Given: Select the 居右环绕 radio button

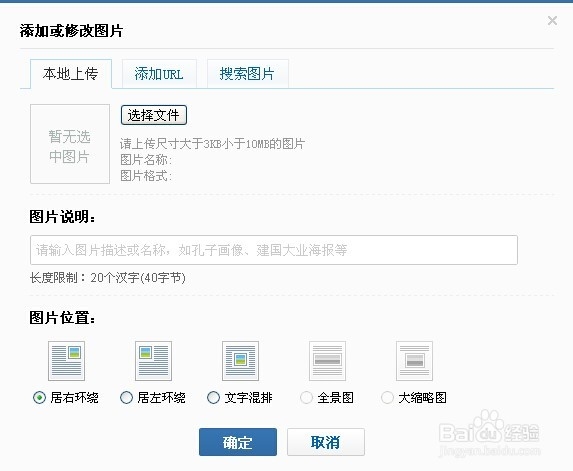Looking at the screenshot, I should (39, 397).
